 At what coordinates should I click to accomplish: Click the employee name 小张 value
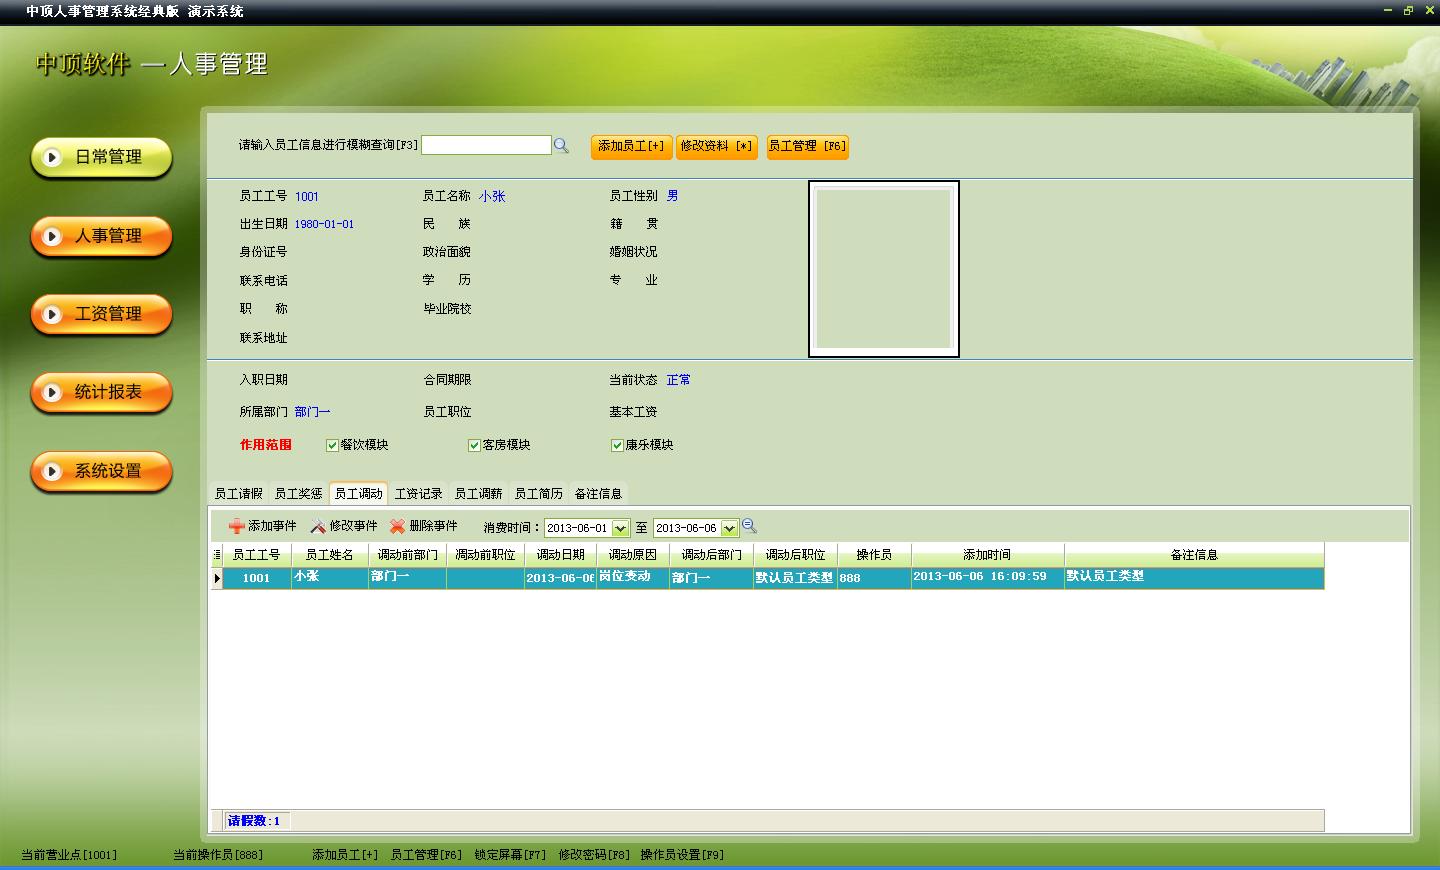492,197
